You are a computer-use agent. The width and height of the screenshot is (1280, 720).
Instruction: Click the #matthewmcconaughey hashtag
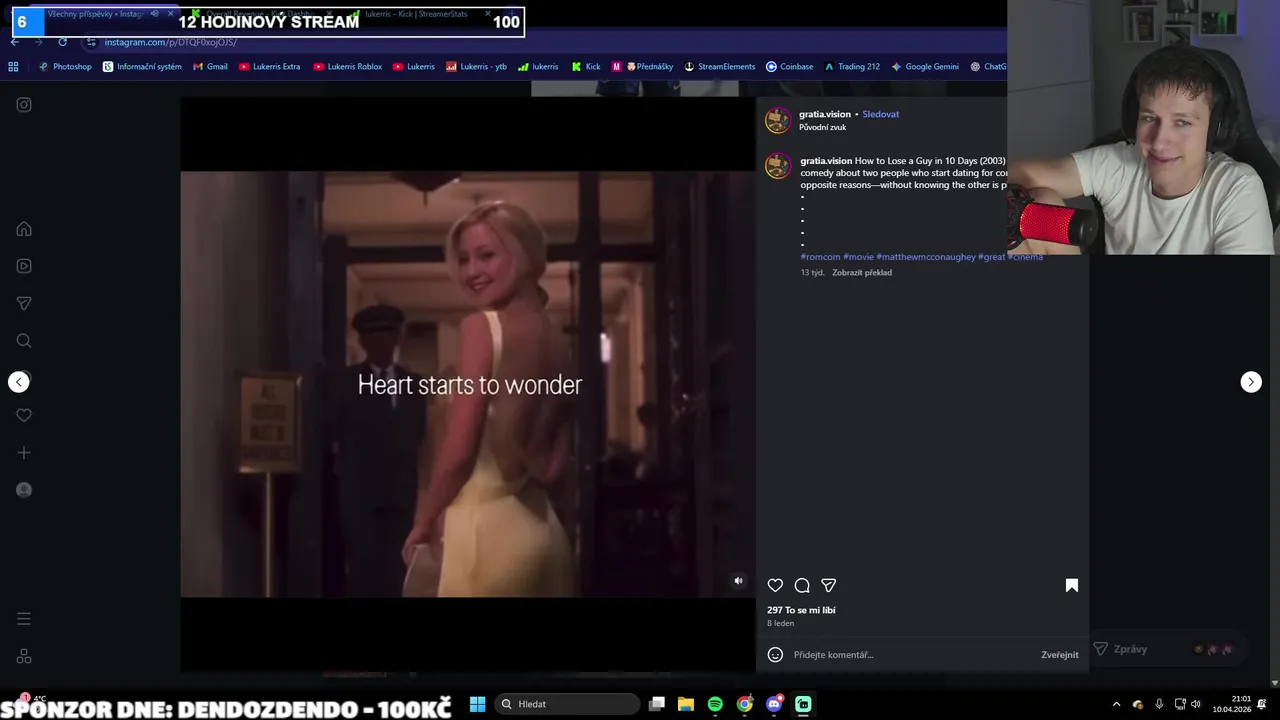(x=926, y=257)
